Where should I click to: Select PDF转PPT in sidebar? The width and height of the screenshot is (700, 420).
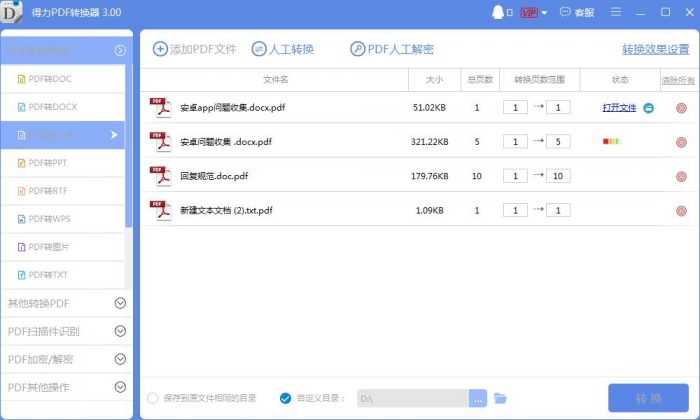[63, 163]
